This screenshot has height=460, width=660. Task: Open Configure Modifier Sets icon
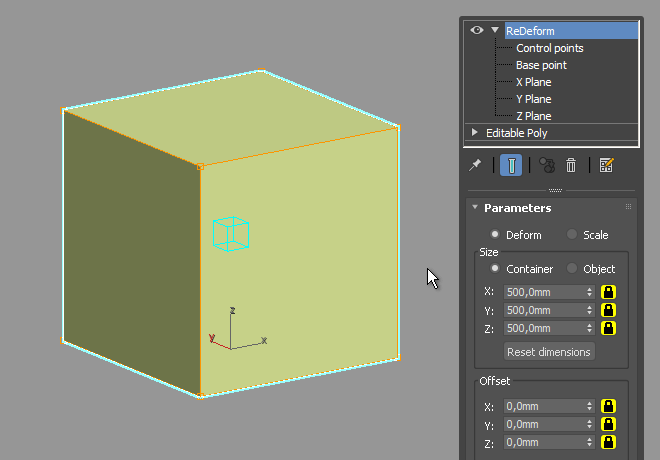point(607,165)
